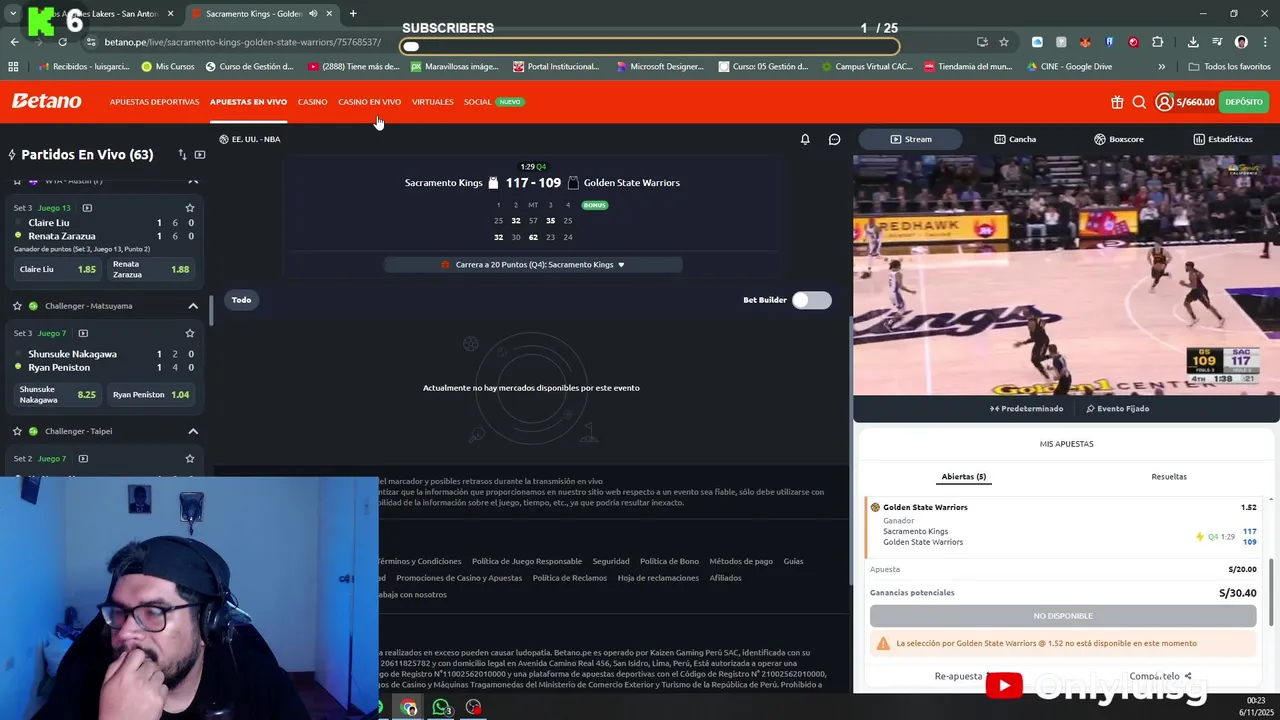Open the tab search dropdown arrow
The image size is (1280, 720).
click(x=13, y=14)
